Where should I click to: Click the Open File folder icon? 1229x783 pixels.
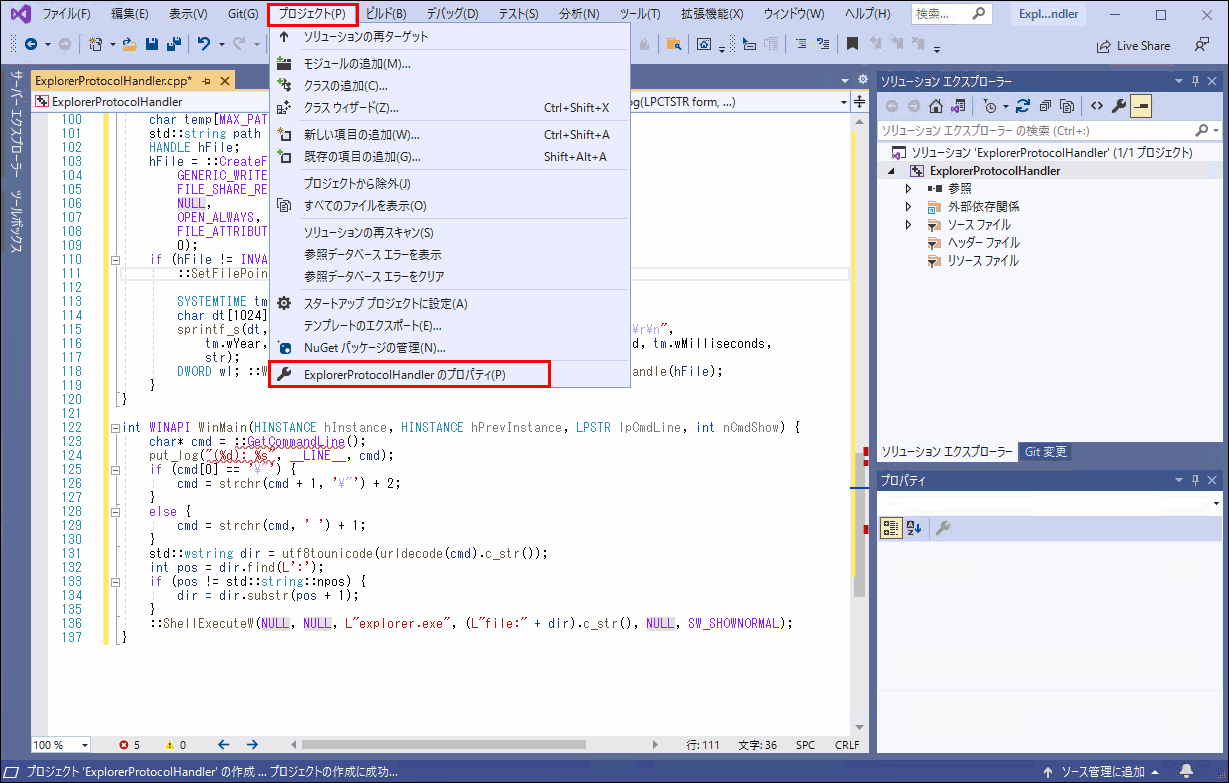130,44
